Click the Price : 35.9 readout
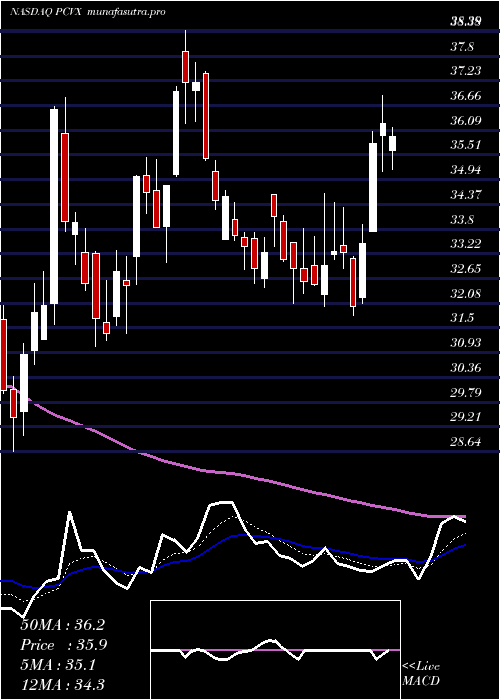The image size is (500, 700). tap(63, 645)
